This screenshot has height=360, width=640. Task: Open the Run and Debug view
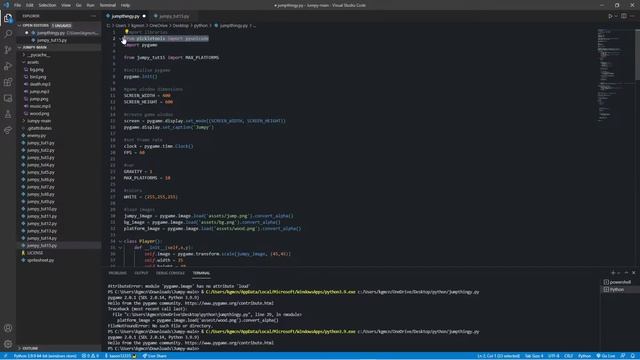click(8, 66)
